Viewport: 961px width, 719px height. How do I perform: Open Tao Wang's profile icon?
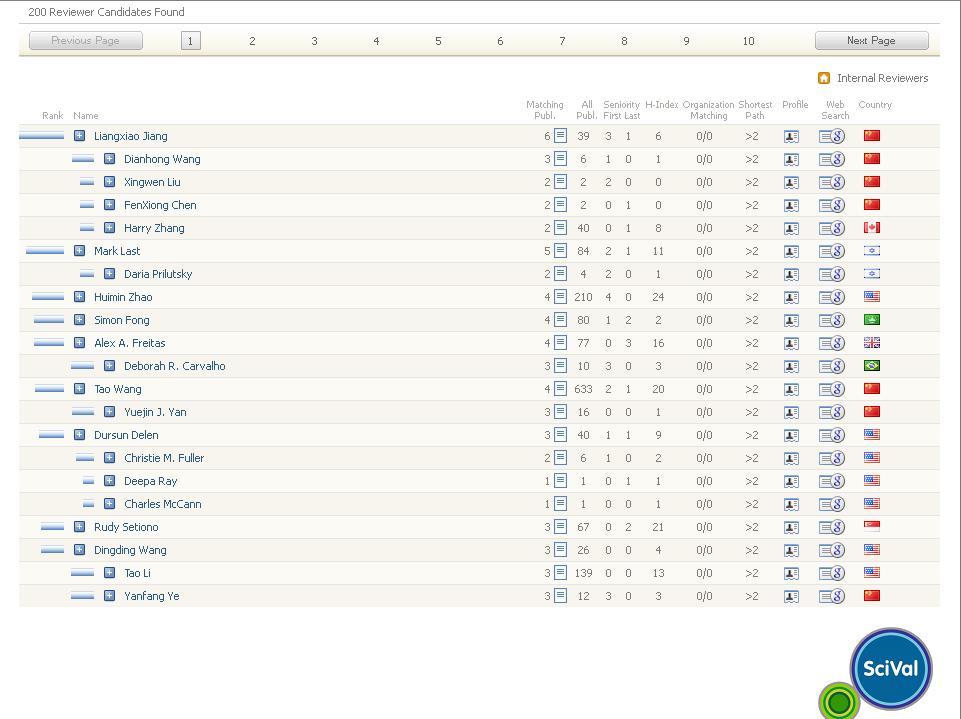[x=791, y=389]
